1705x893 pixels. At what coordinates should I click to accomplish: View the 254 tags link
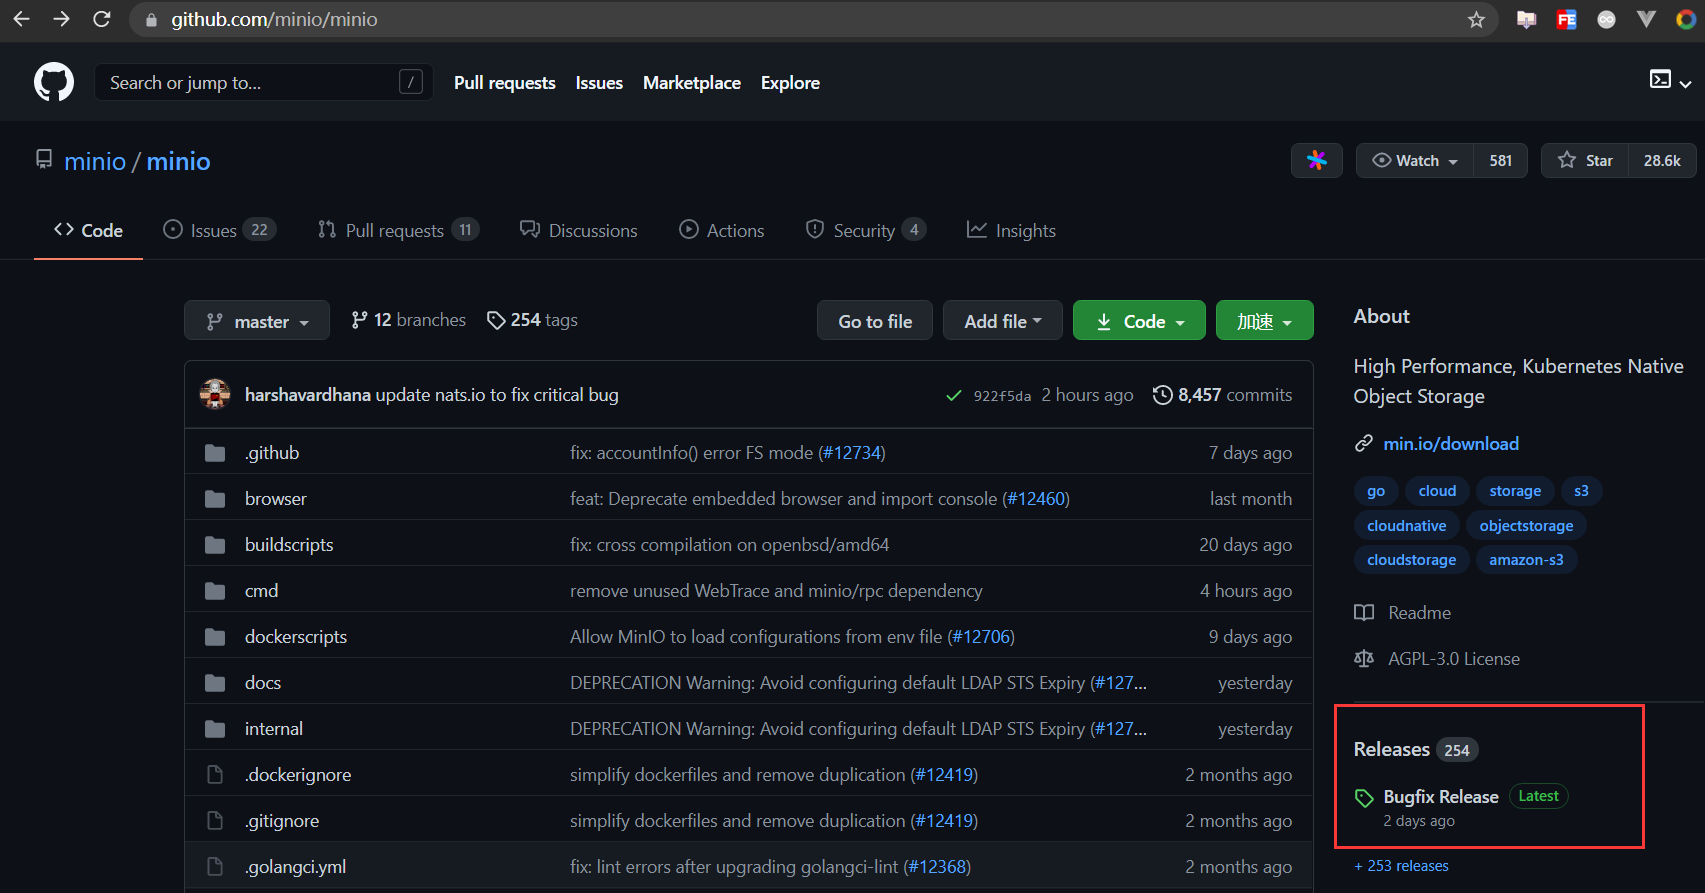532,320
